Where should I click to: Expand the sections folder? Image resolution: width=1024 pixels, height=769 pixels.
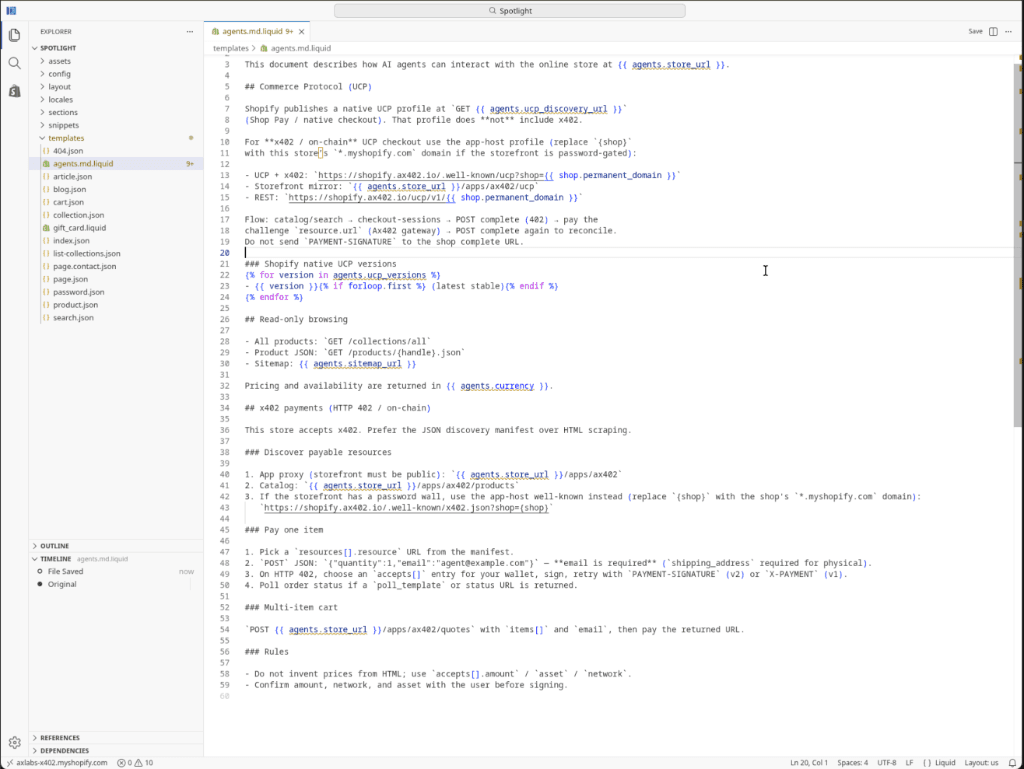tap(63, 112)
